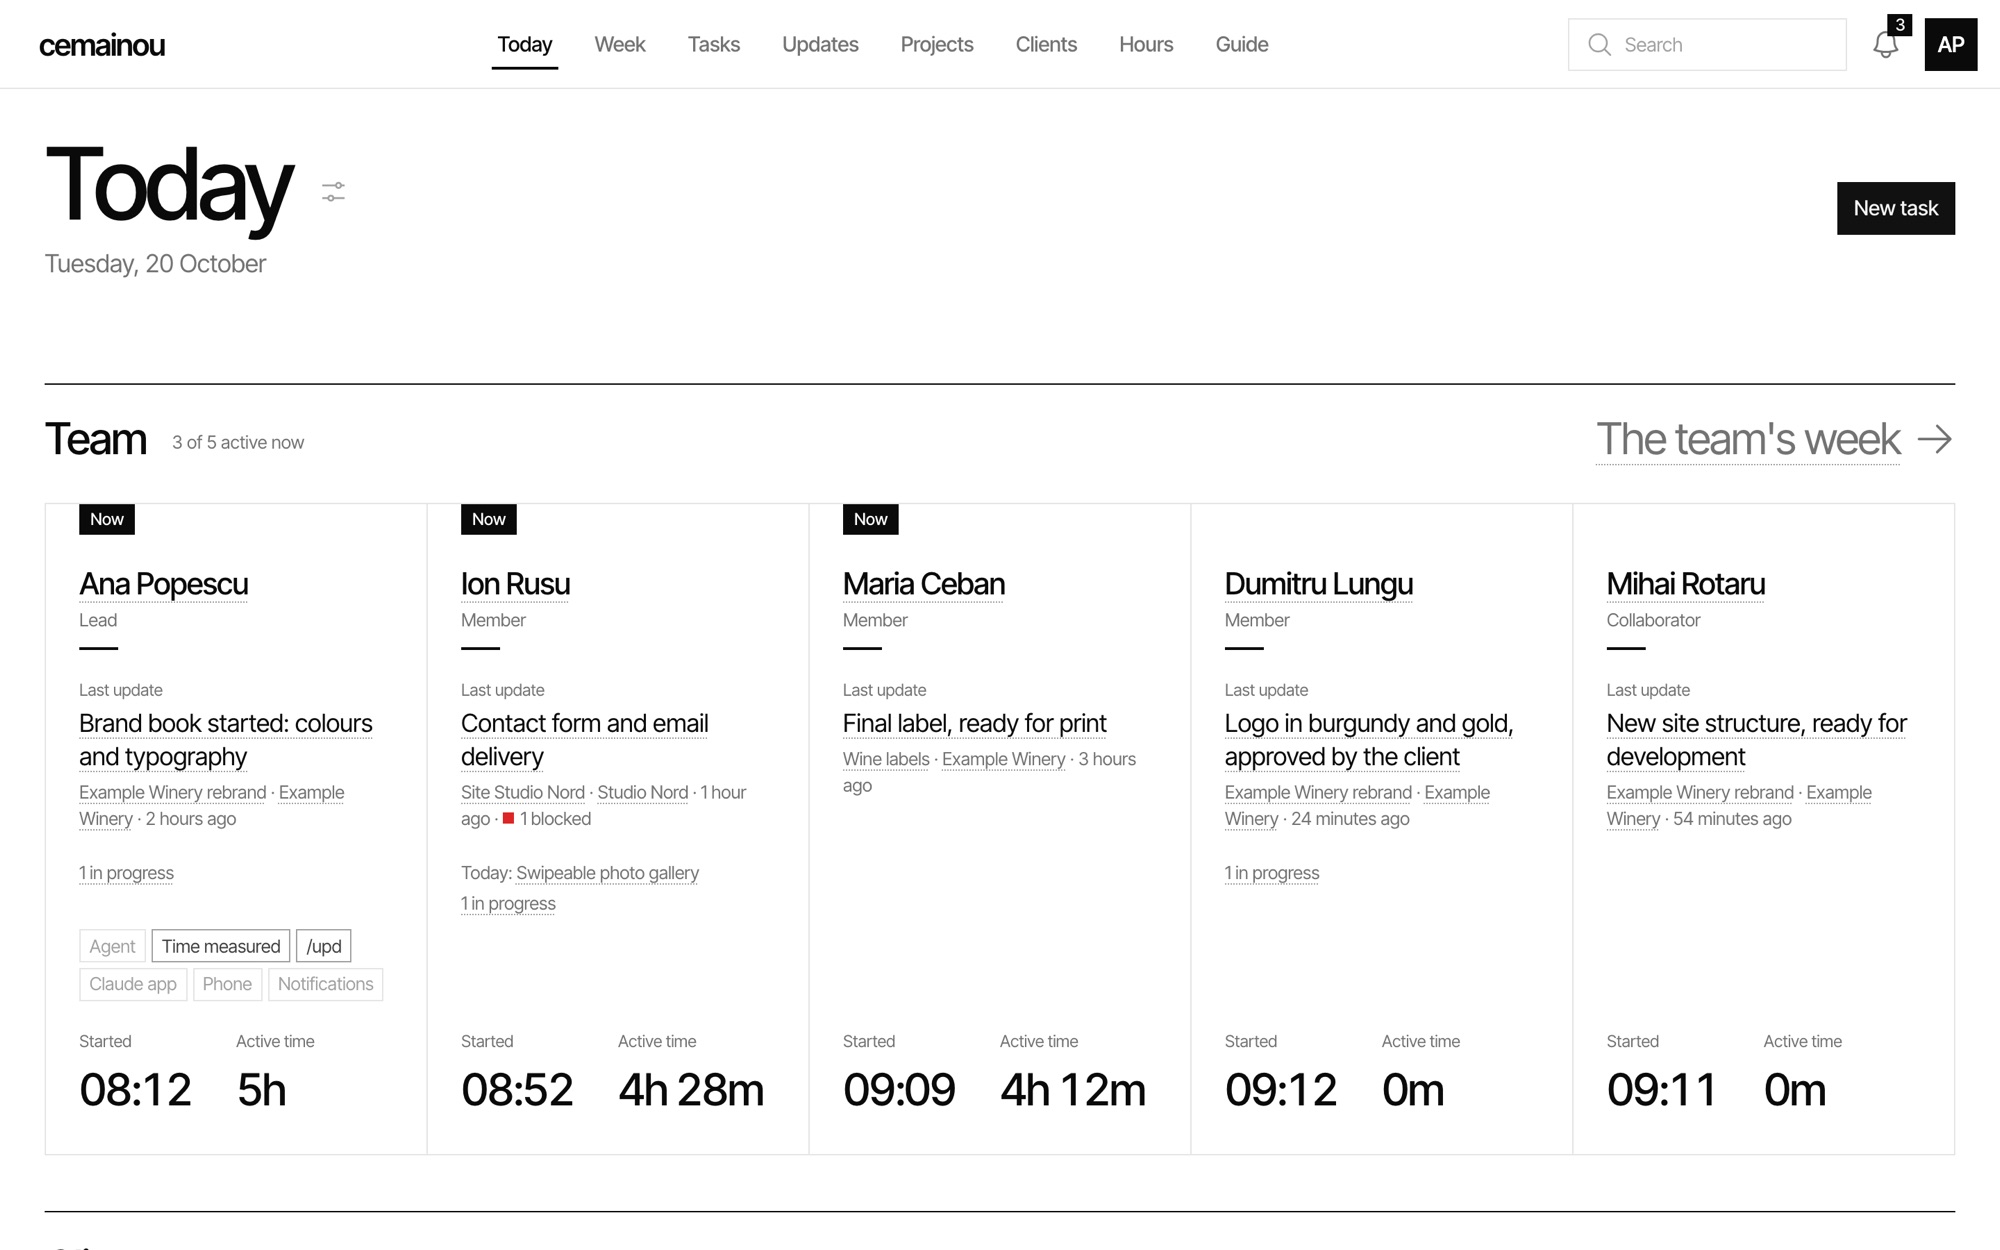Toggle the Phone tag

(x=227, y=984)
